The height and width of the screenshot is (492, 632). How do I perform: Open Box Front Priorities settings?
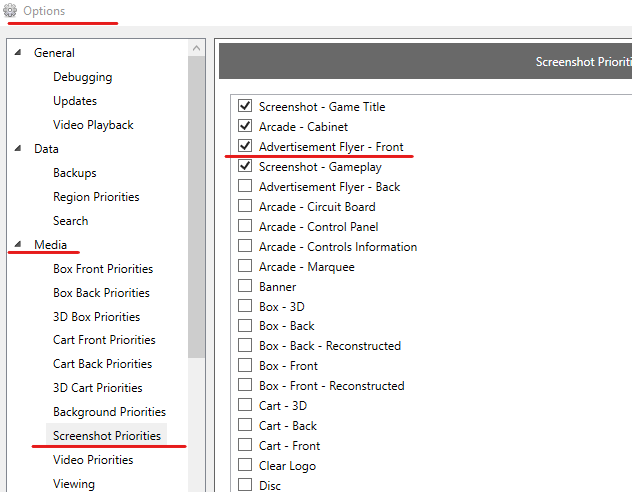click(x=103, y=269)
